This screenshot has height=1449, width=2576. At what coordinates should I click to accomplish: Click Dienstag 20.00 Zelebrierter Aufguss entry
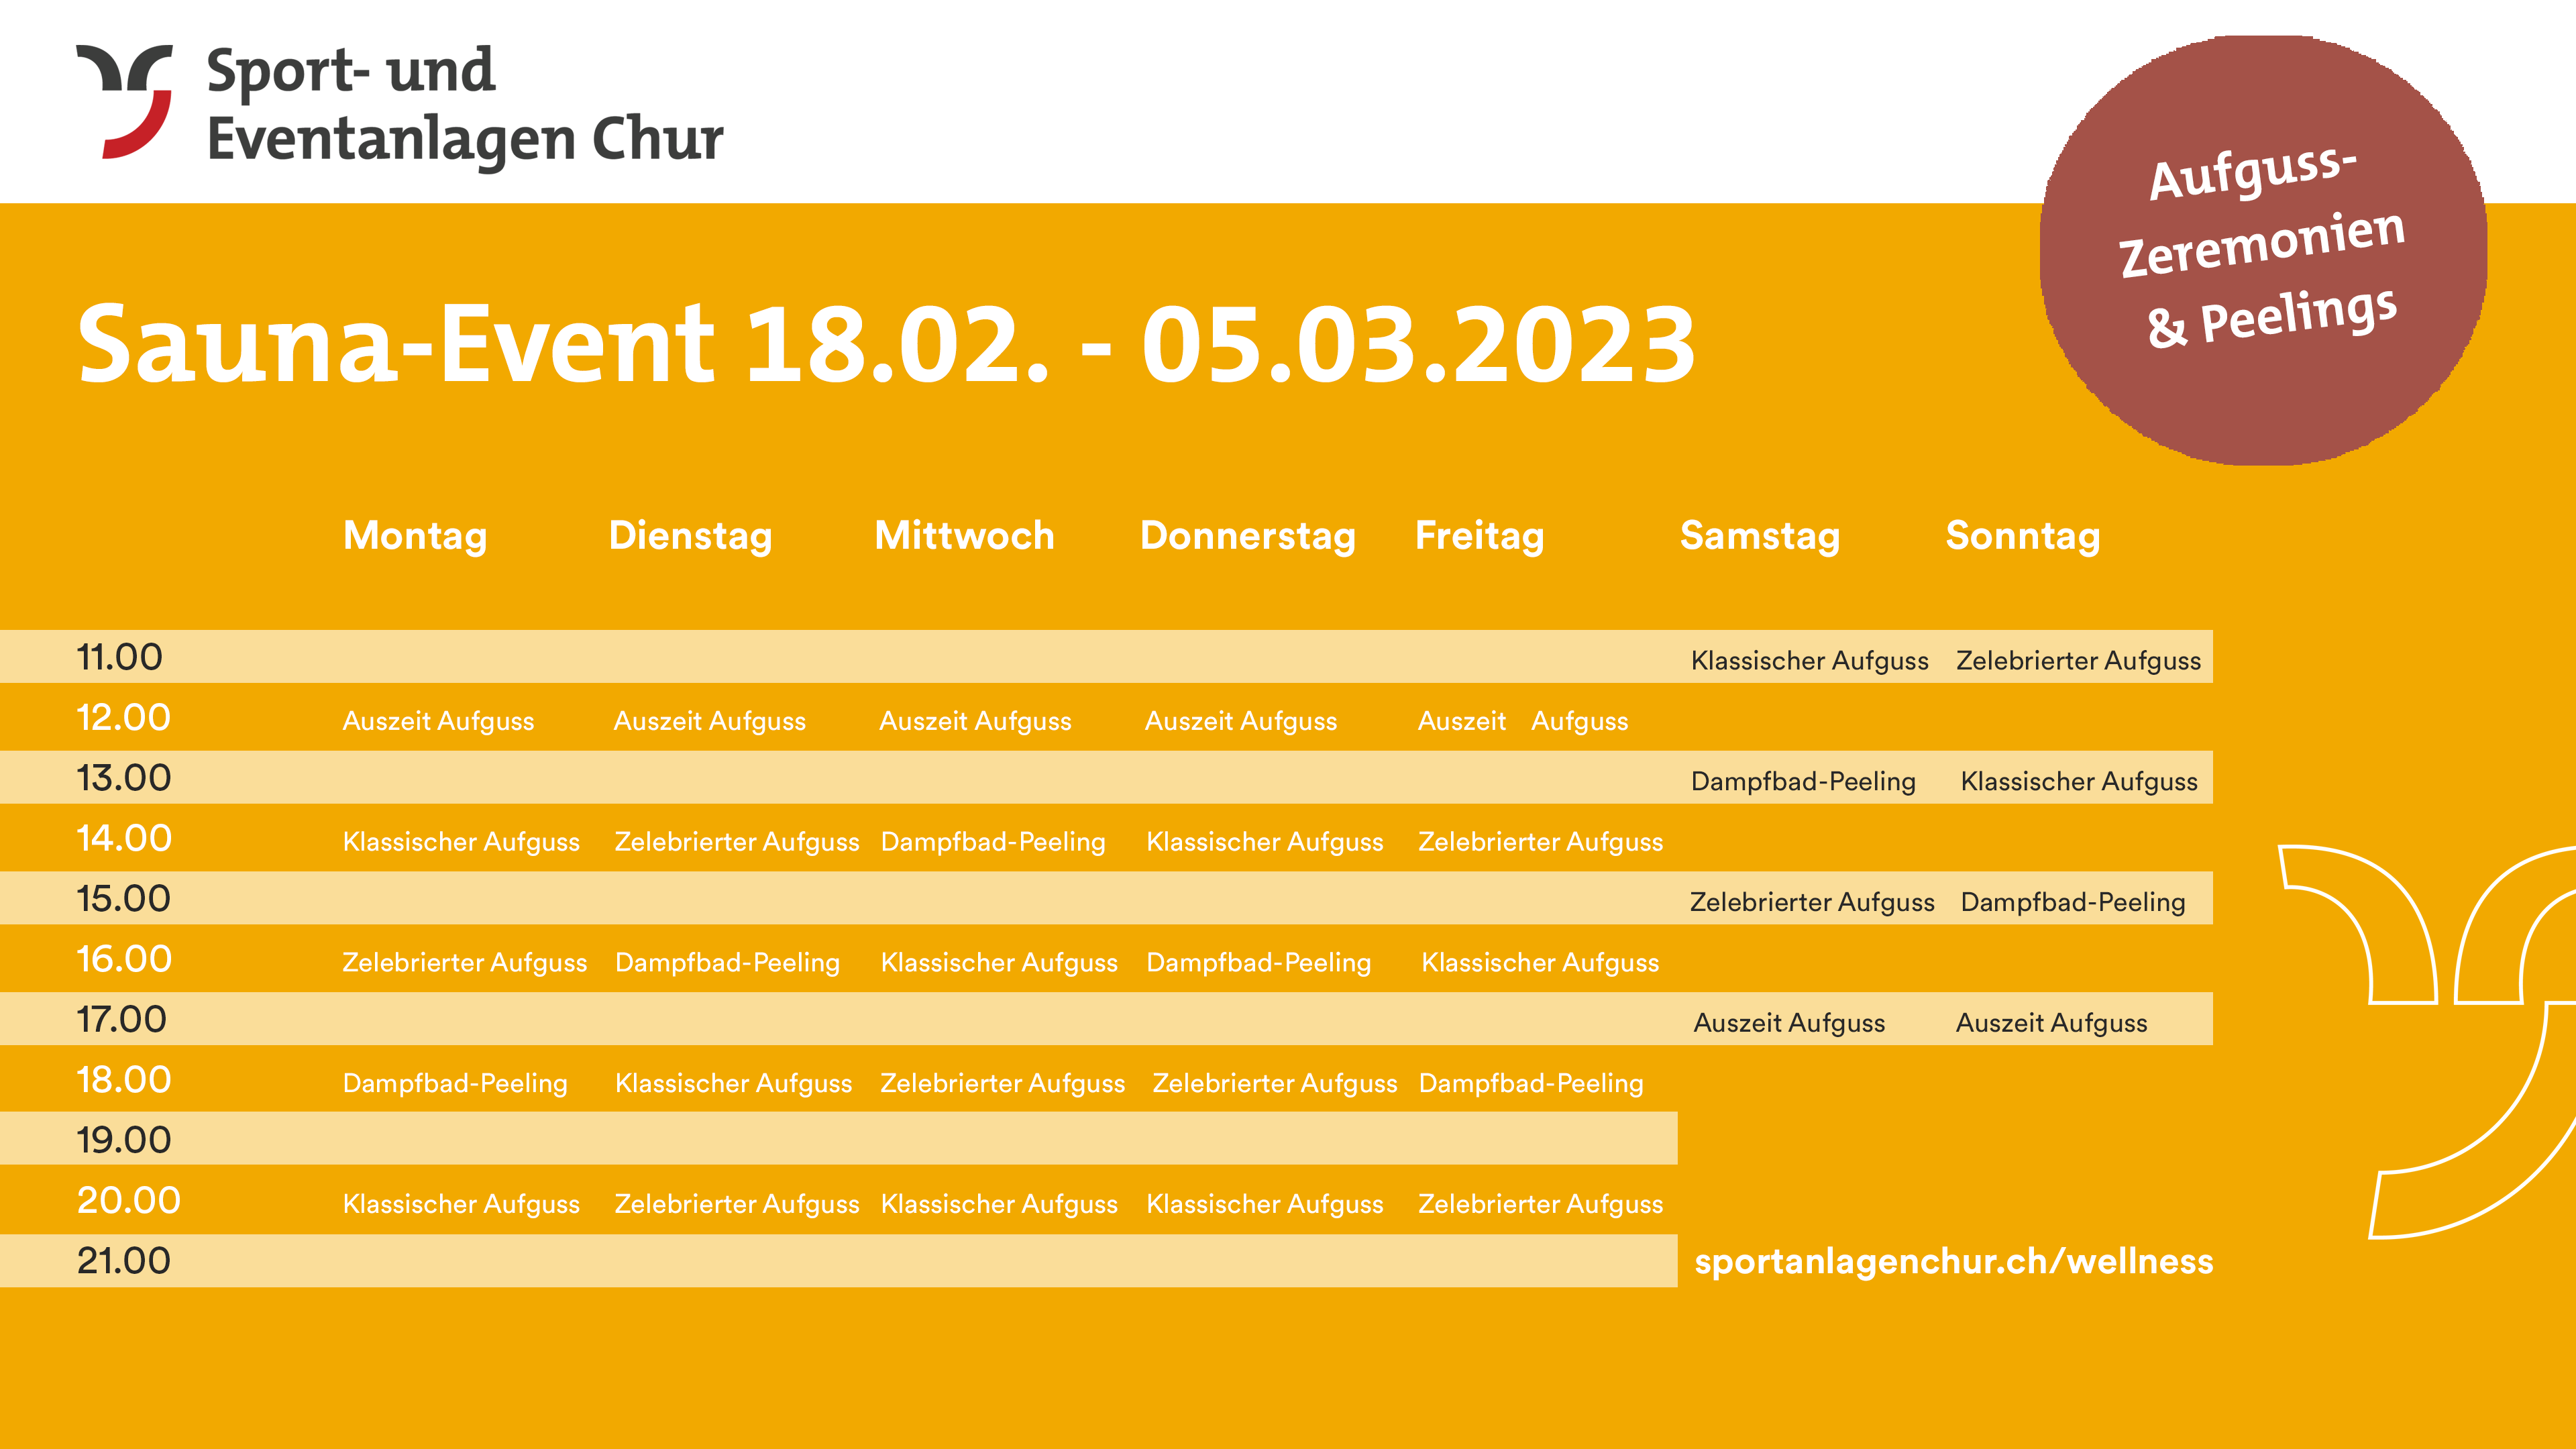tap(737, 1205)
